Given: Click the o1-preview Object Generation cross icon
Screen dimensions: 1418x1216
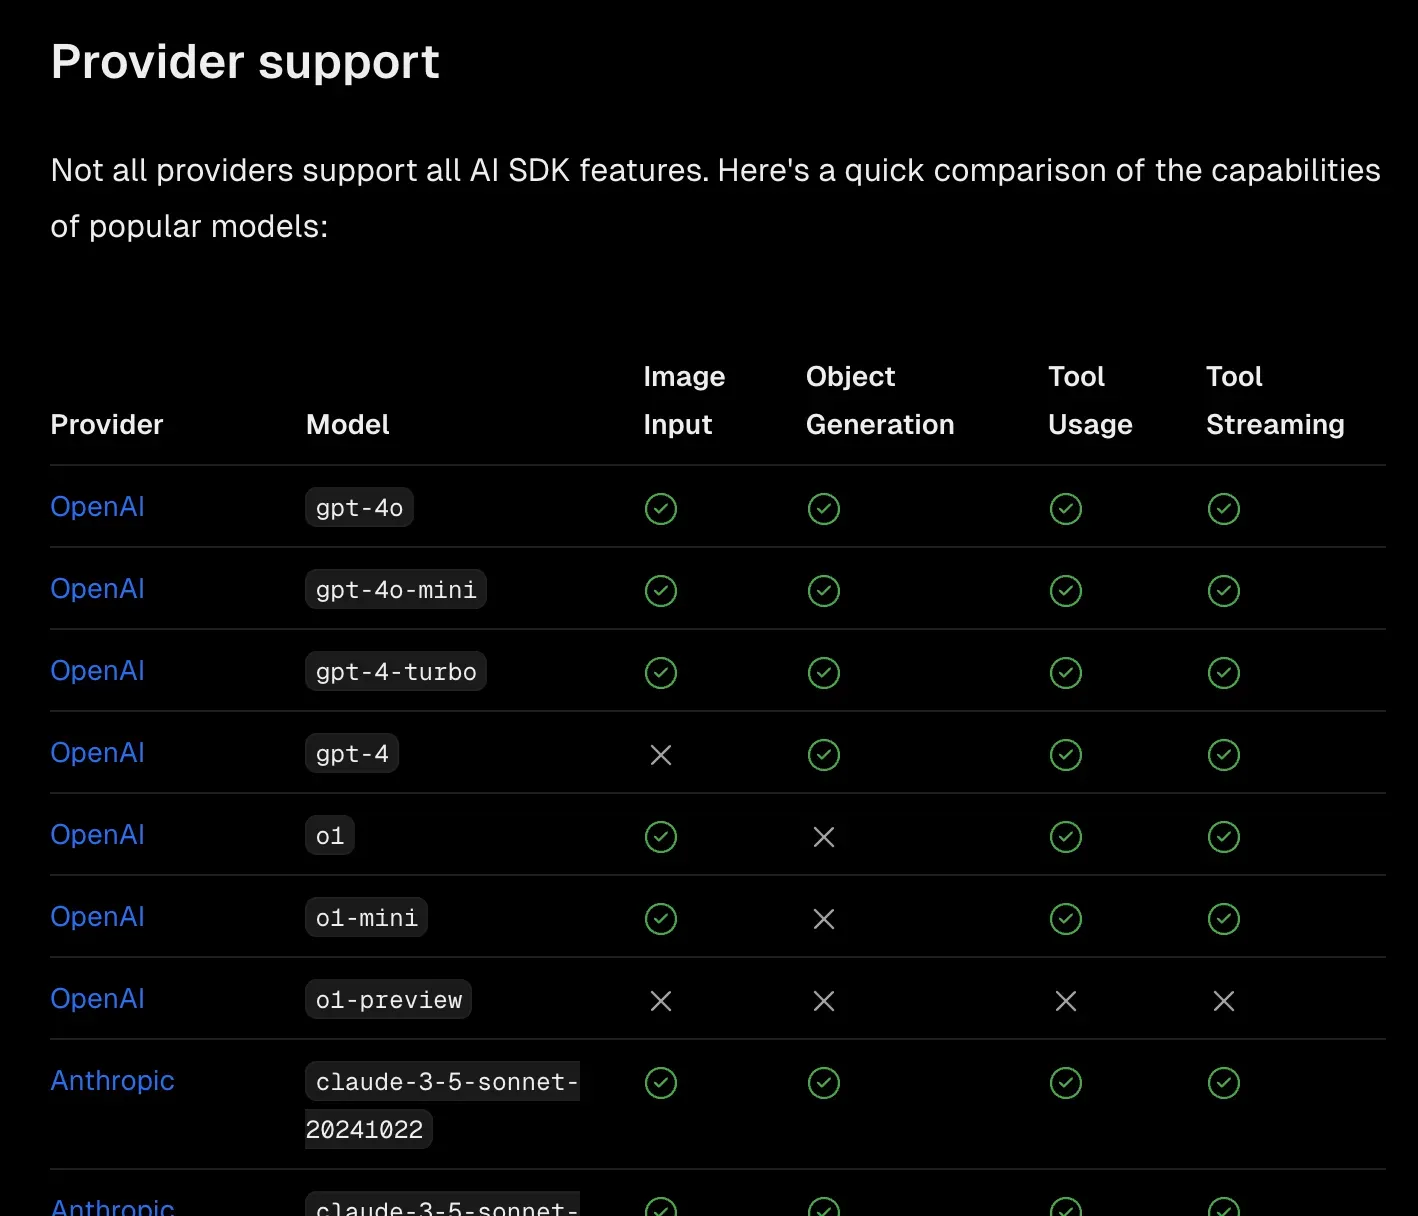Looking at the screenshot, I should click(824, 1001).
